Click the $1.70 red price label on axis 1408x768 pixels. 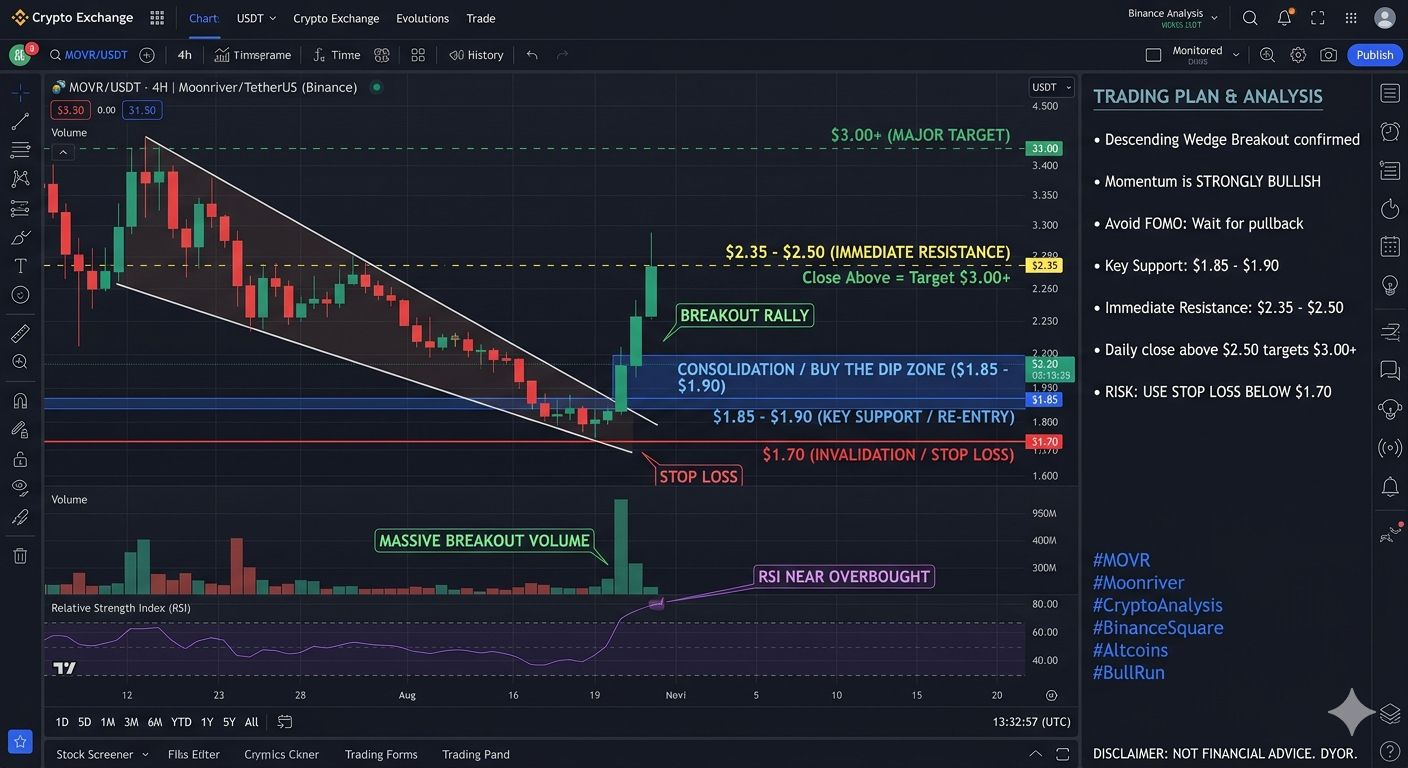(1045, 442)
